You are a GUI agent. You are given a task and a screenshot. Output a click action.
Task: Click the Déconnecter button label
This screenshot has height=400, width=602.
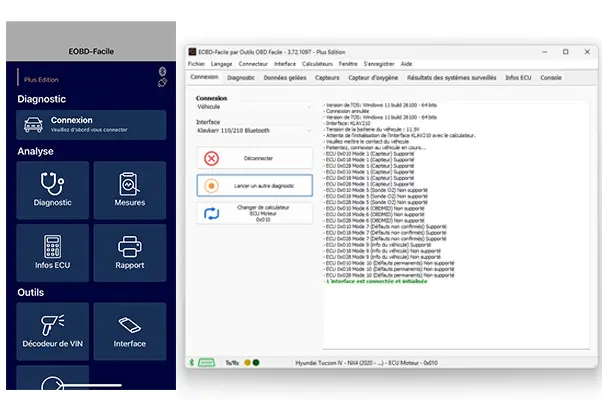pyautogui.click(x=258, y=158)
